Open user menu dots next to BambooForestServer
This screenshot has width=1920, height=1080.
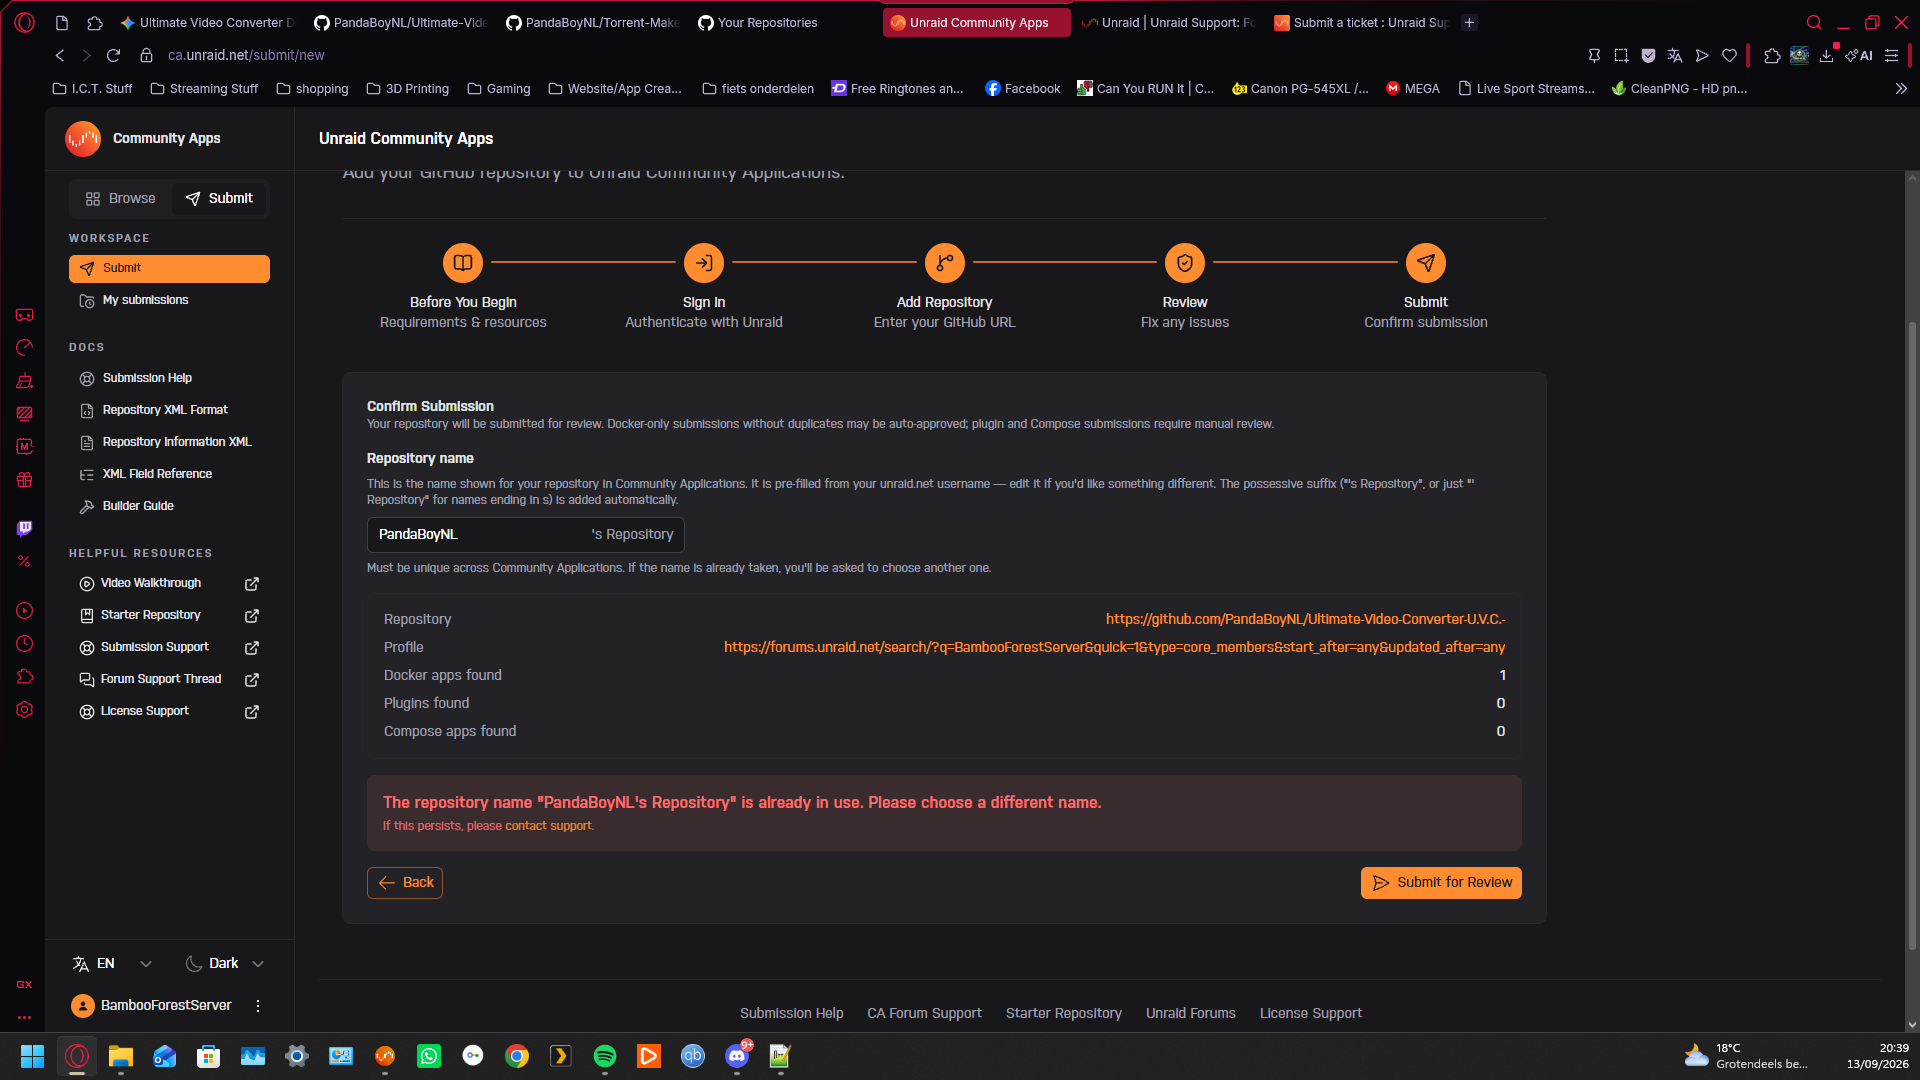[x=258, y=1006]
